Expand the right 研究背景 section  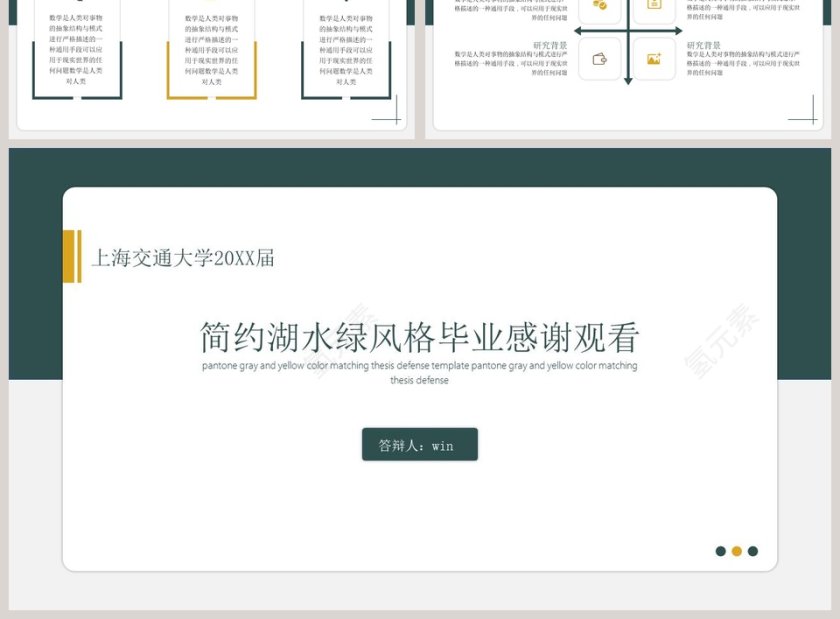point(703,44)
